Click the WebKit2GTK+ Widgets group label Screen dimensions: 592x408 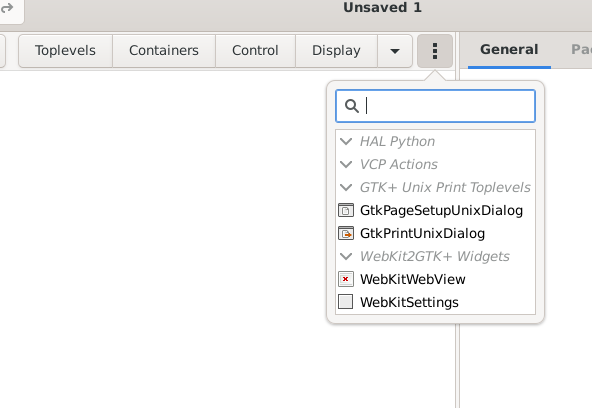[x=435, y=257]
